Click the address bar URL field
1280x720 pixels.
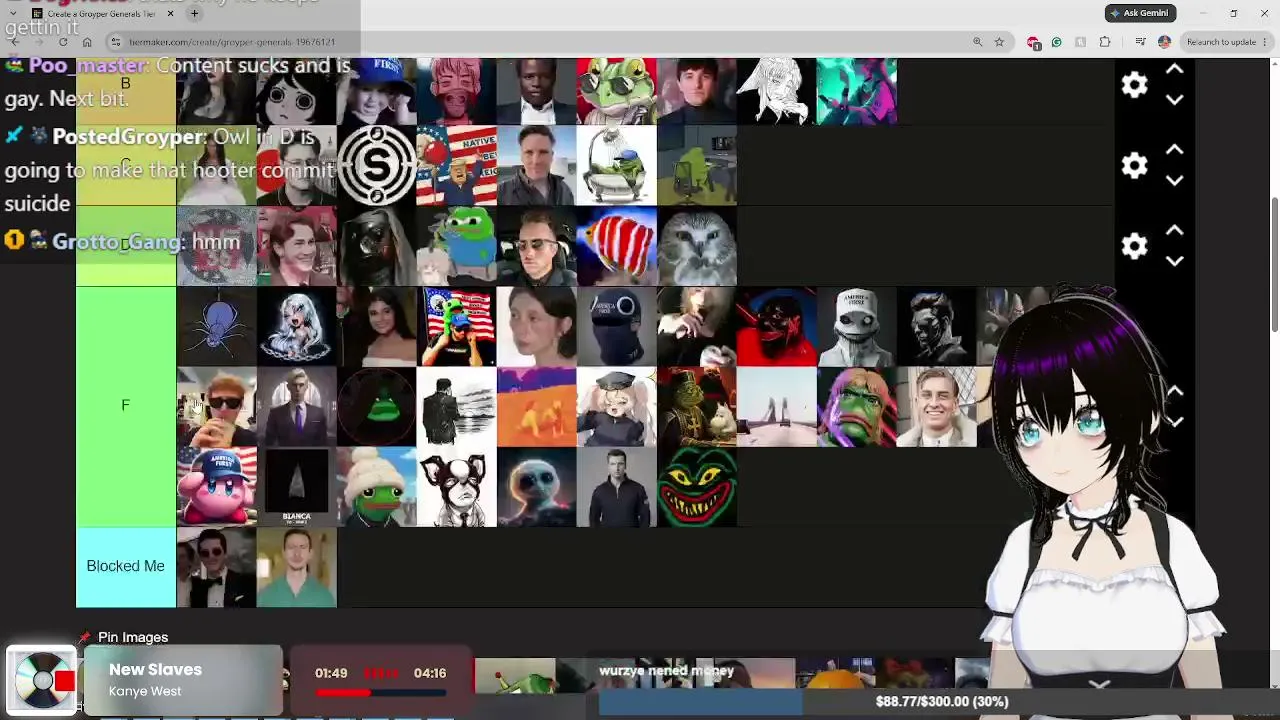click(540, 42)
